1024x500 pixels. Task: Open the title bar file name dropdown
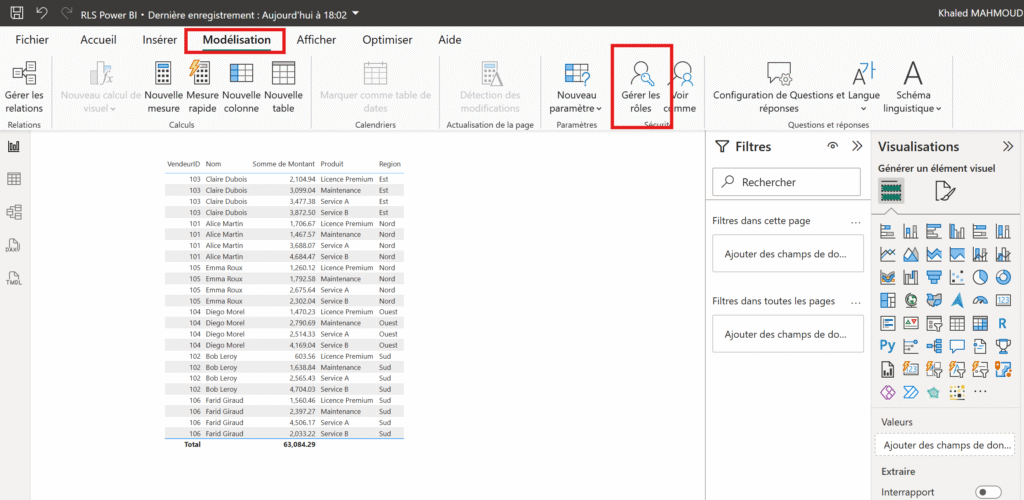point(355,12)
